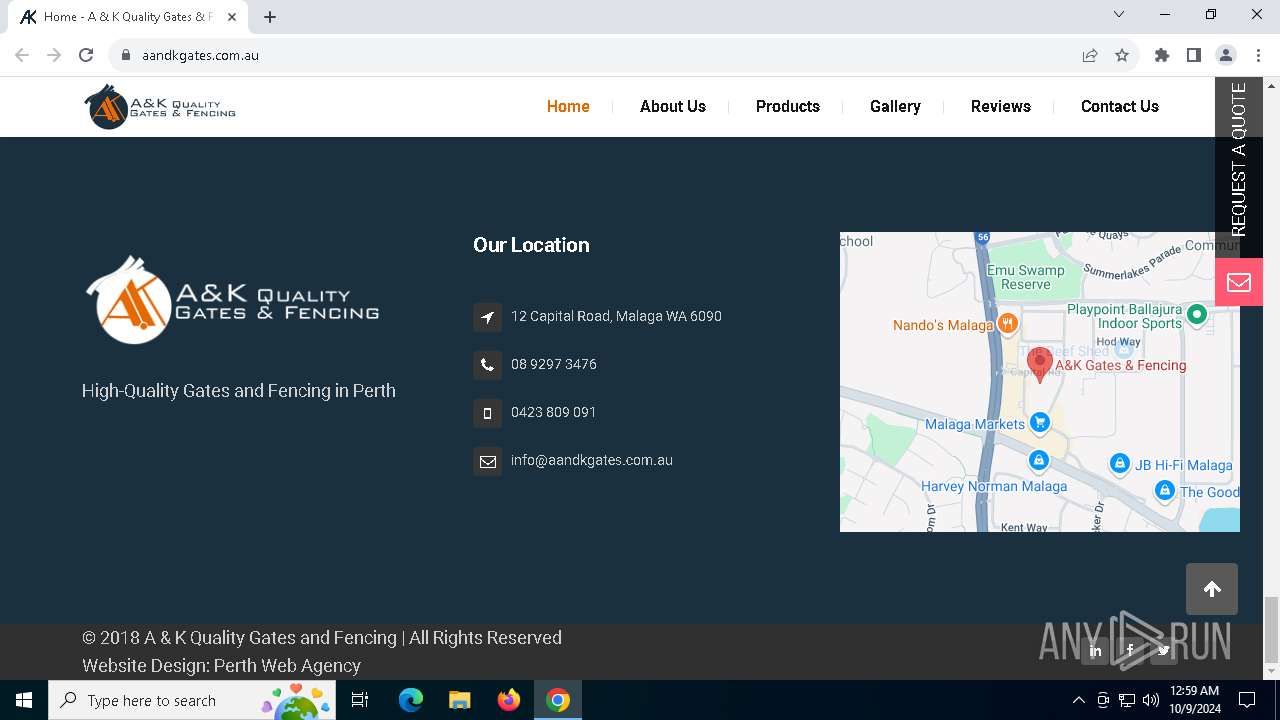Click the scroll-to-top arrow button
The image size is (1280, 720).
coord(1212,589)
